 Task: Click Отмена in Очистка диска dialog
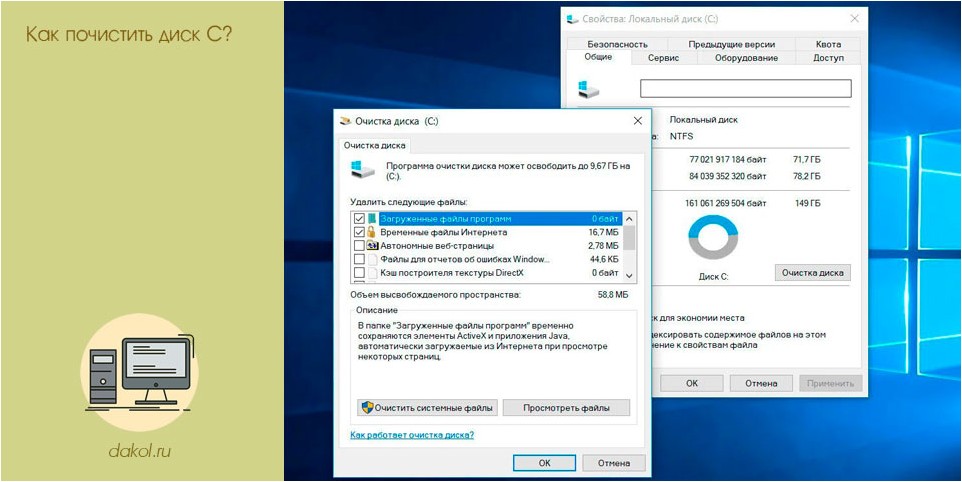[614, 463]
